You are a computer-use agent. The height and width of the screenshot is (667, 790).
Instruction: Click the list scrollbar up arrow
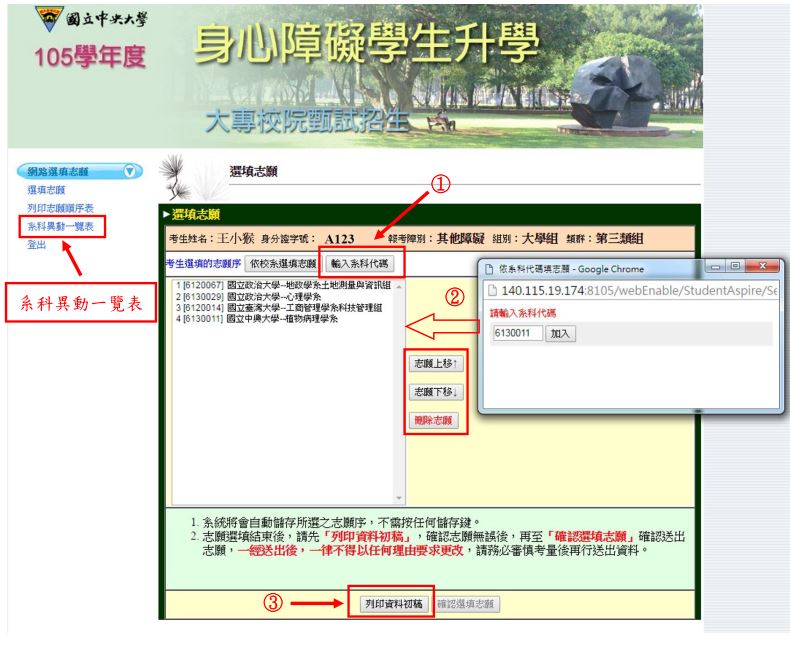coord(399,286)
